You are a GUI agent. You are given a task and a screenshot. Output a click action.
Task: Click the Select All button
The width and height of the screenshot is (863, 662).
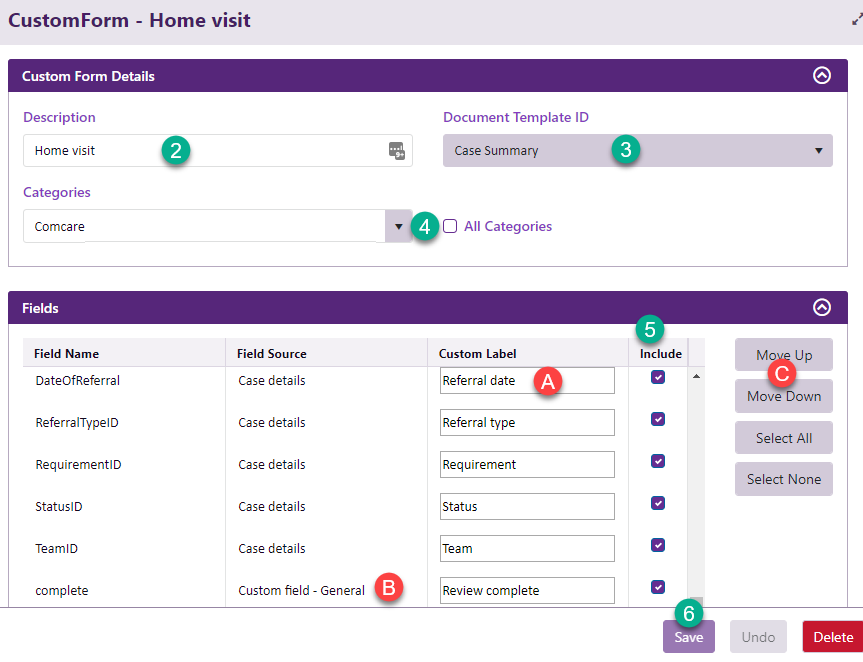coord(784,438)
